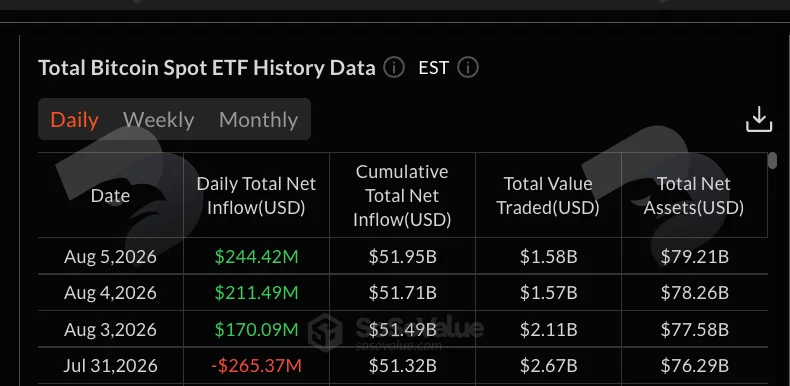Open info icon beside History Data title
The image size is (790, 386).
(x=393, y=68)
